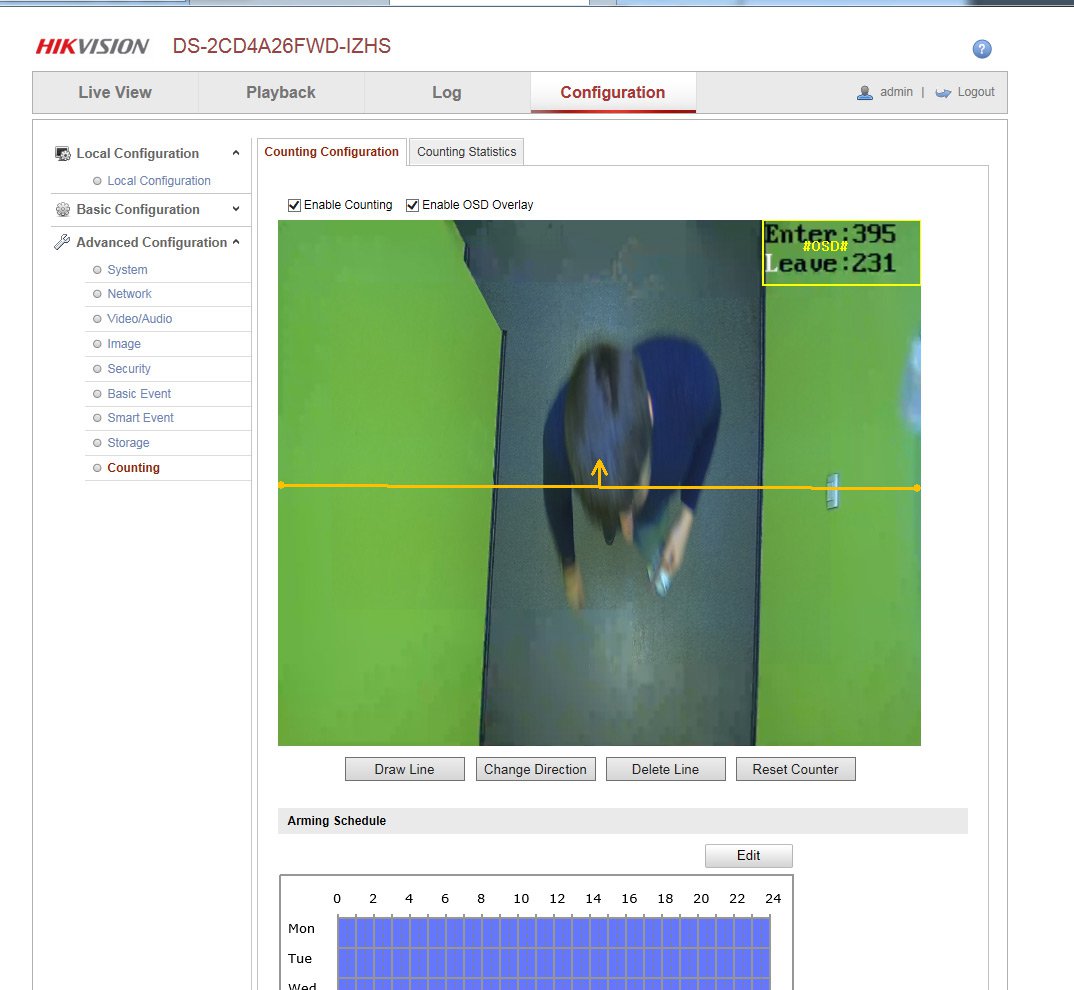Click the Local Configuration monitor icon
The image size is (1074, 990).
pyautogui.click(x=63, y=153)
